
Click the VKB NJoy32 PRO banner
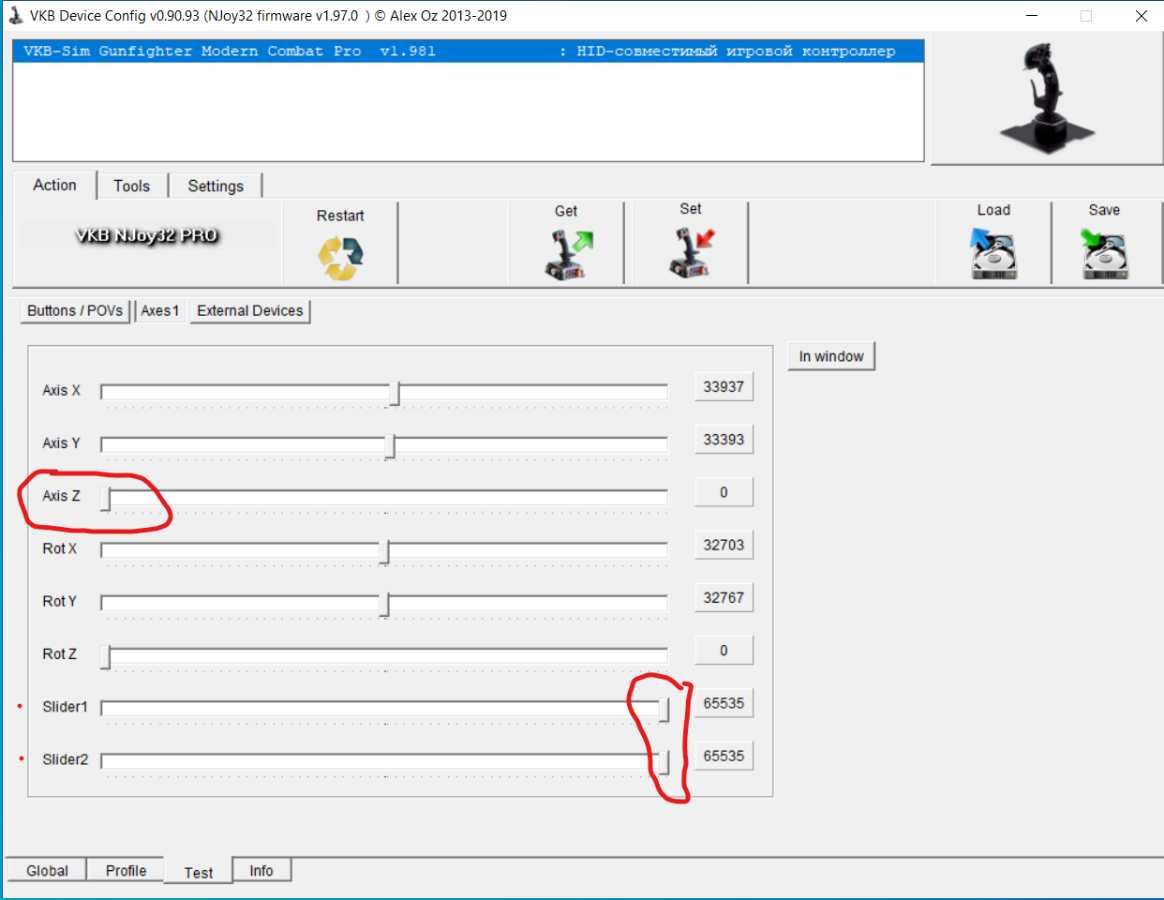tap(147, 235)
